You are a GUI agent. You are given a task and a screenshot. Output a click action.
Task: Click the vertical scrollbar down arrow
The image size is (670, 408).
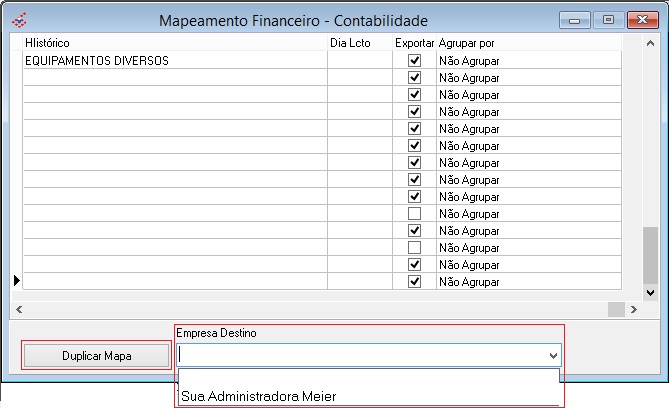pyautogui.click(x=650, y=293)
